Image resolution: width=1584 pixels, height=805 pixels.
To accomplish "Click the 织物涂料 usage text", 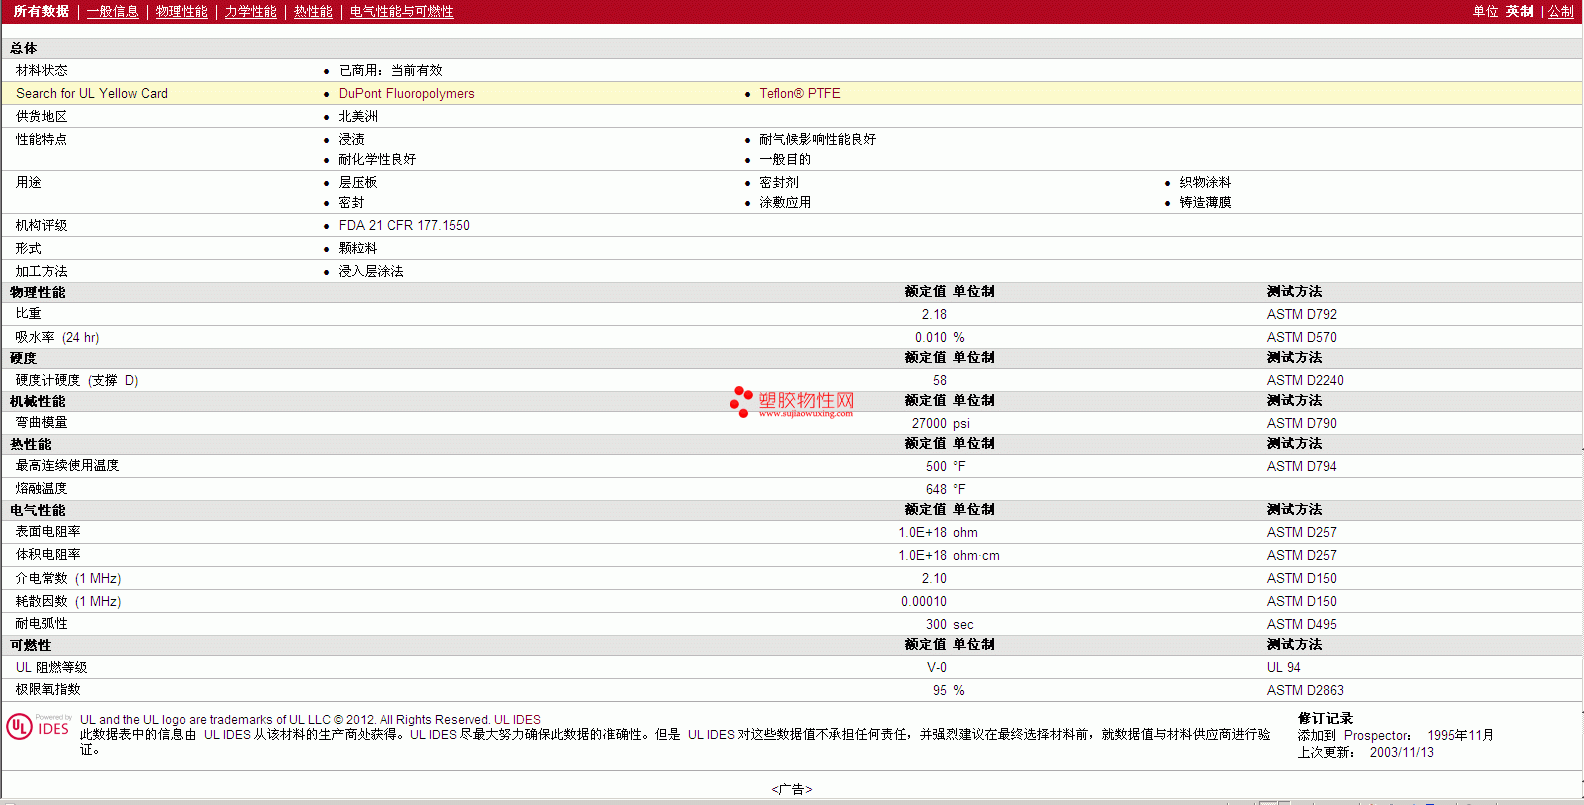I will point(1205,182).
